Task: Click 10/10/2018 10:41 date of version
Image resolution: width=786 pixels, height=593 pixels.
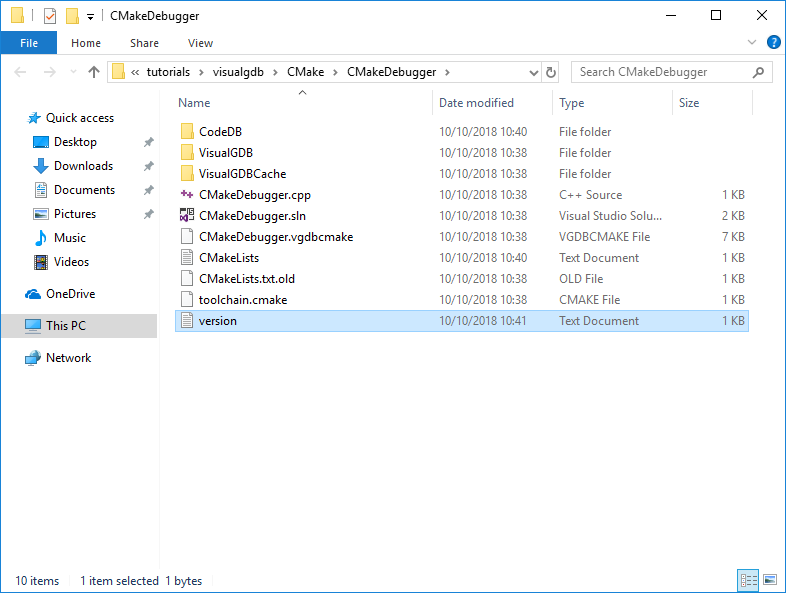Action: (x=483, y=321)
